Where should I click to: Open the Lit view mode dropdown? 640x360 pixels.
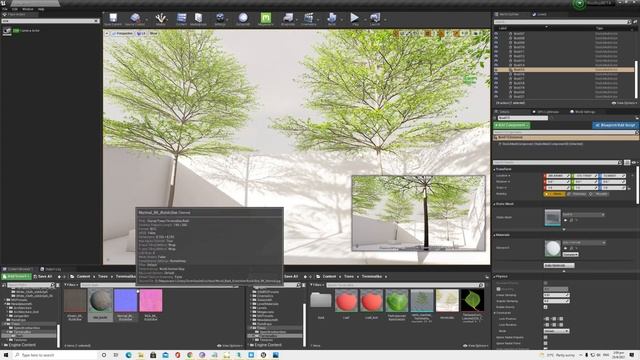(x=141, y=33)
